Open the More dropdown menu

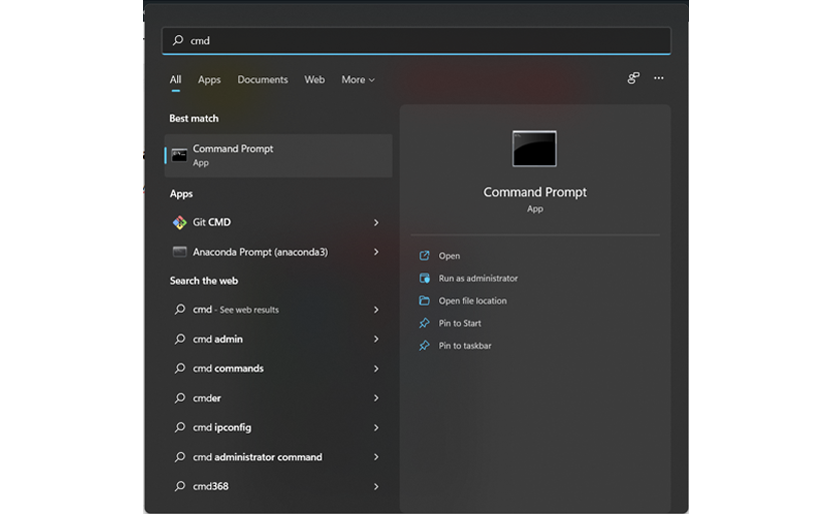[358, 80]
